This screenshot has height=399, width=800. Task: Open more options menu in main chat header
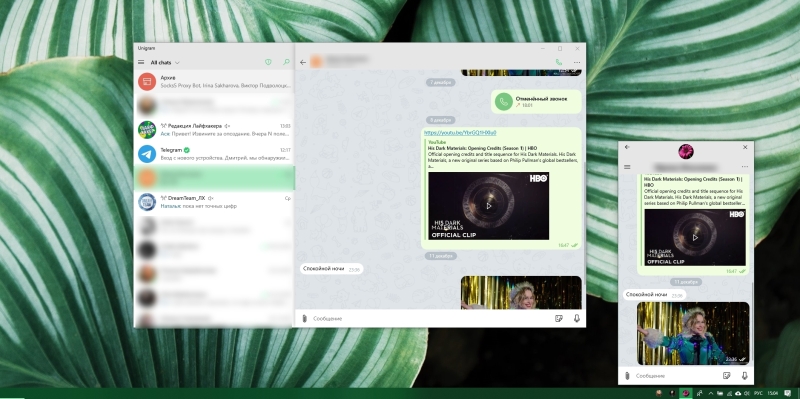[577, 62]
